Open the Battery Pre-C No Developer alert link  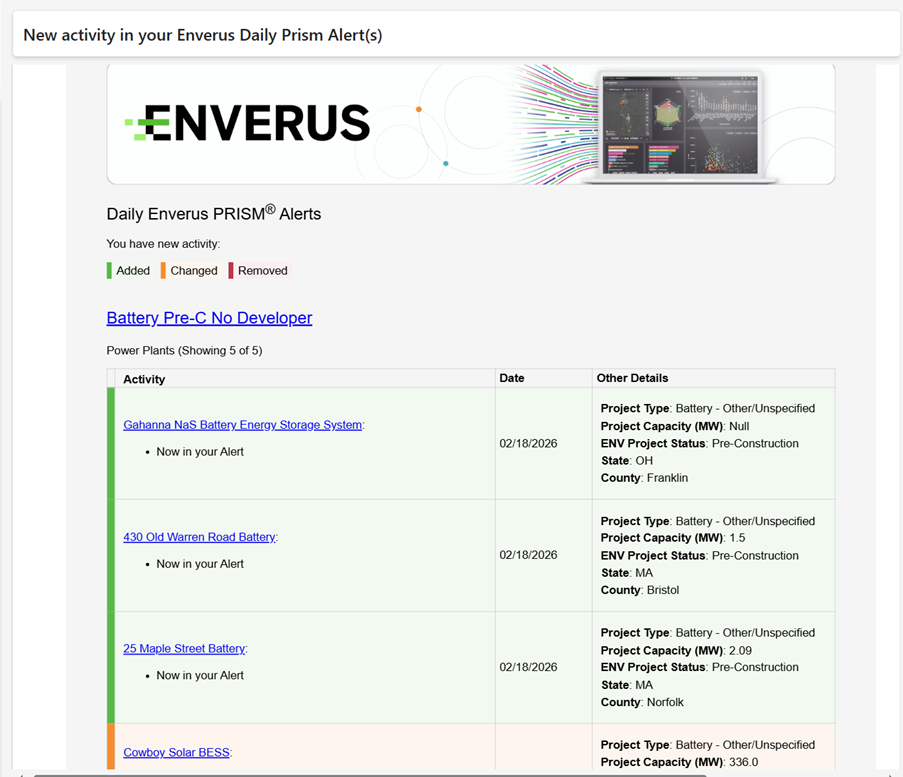point(209,318)
